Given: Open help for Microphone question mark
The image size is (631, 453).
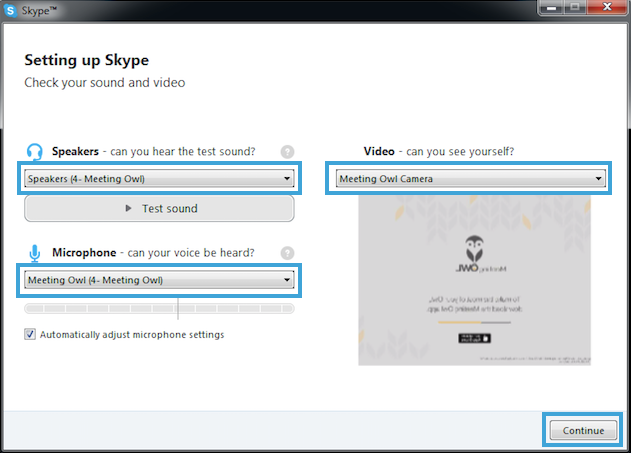Looking at the screenshot, I should pyautogui.click(x=287, y=253).
